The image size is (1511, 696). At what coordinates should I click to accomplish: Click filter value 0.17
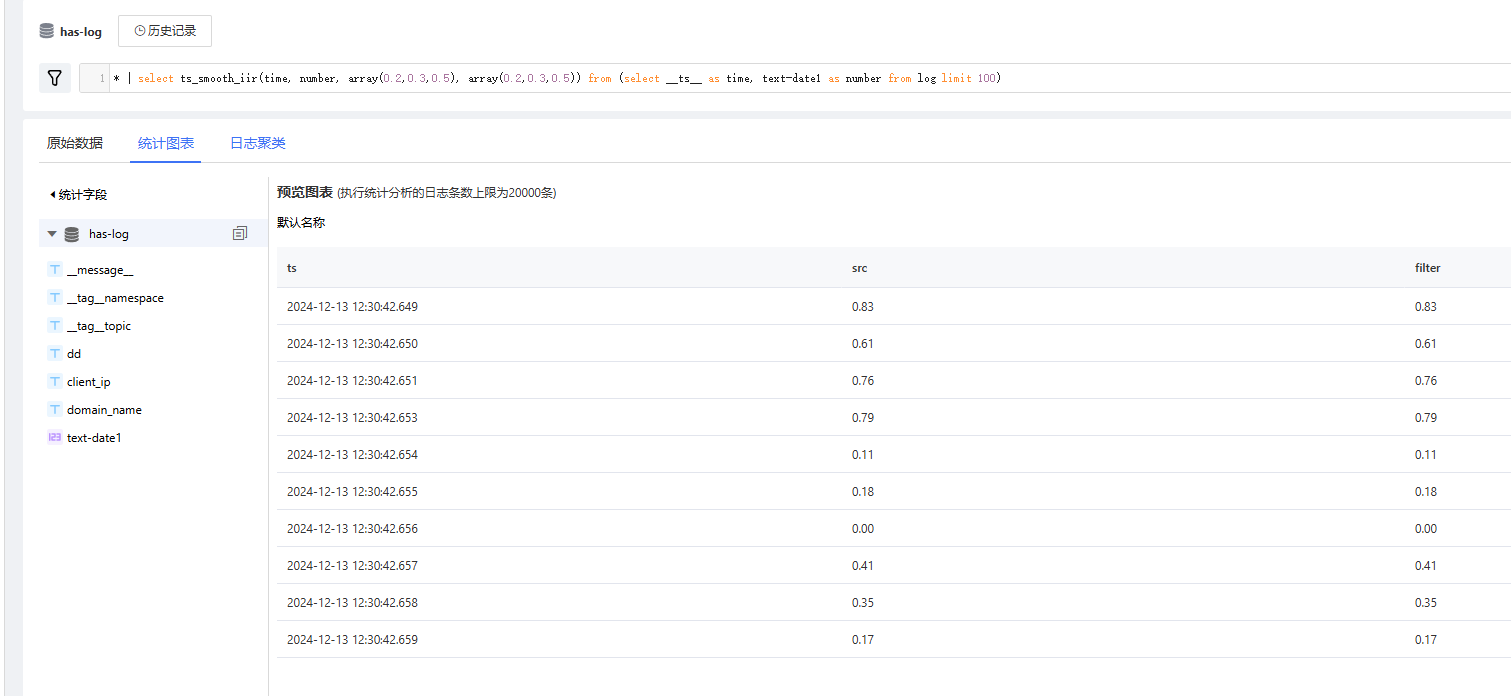1426,640
